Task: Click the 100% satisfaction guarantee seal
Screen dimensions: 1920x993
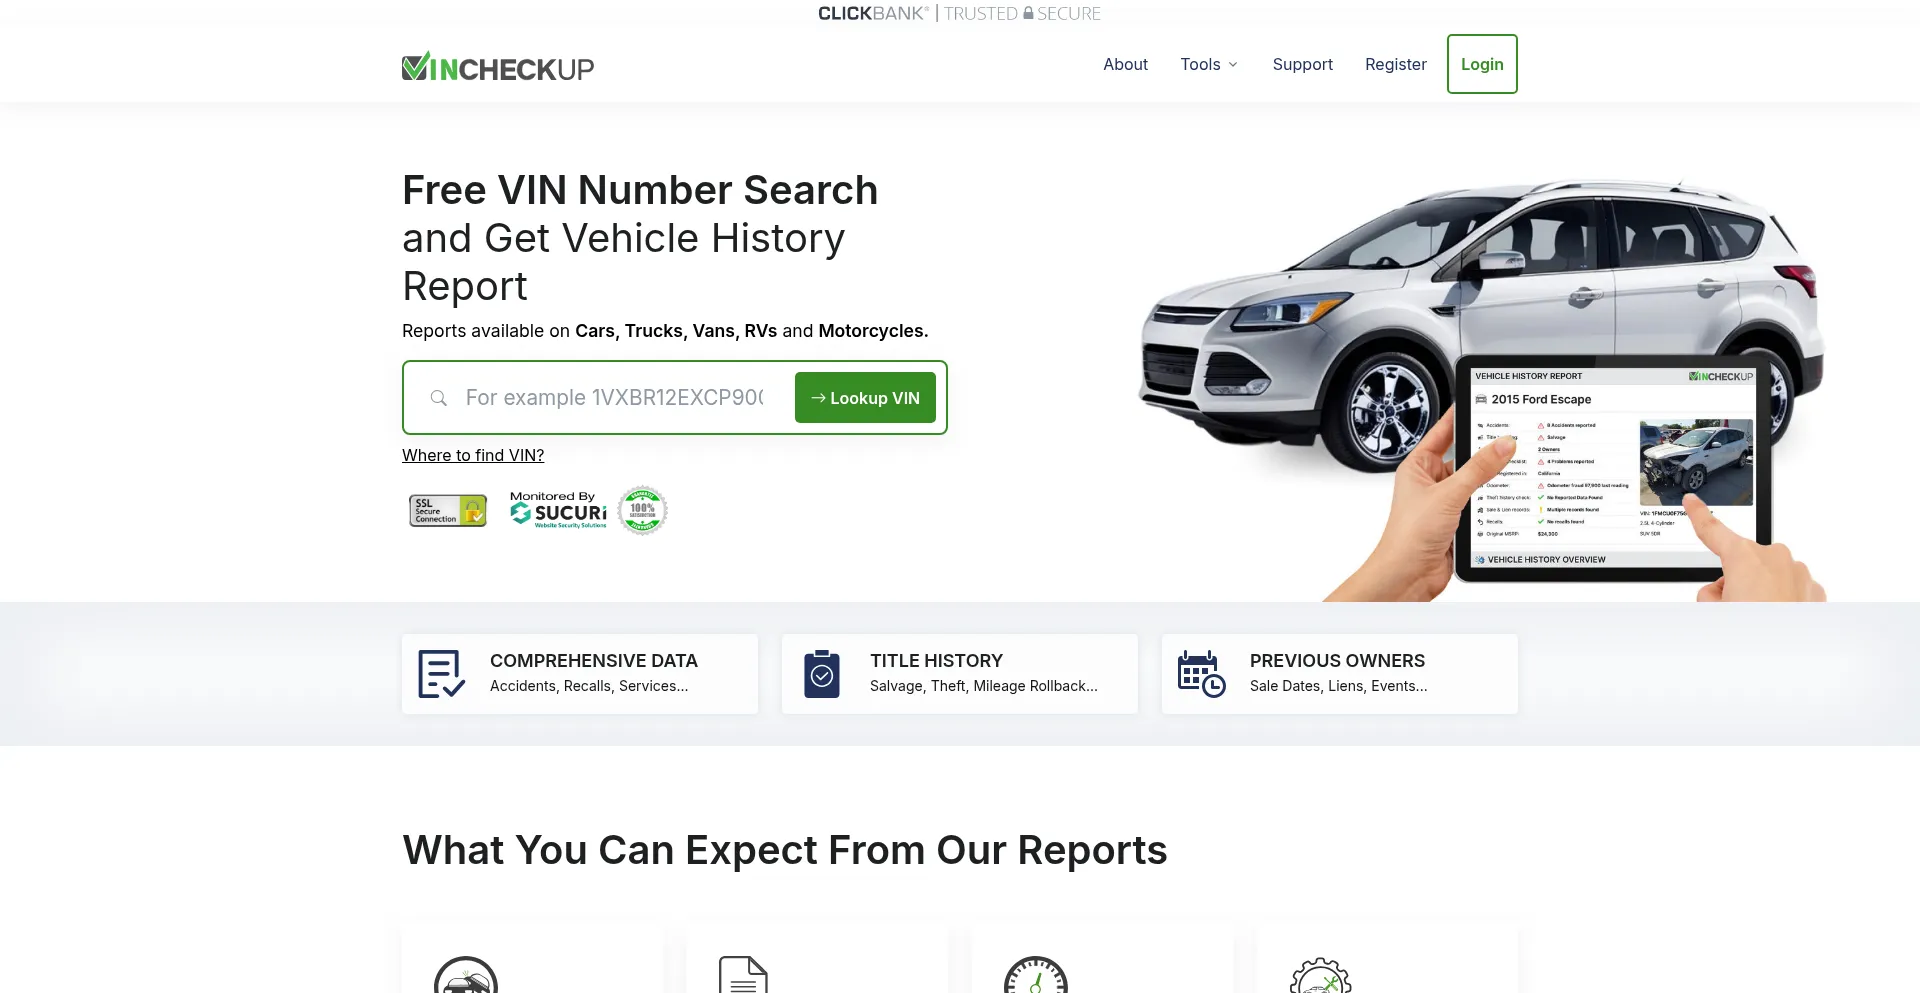Action: [643, 511]
